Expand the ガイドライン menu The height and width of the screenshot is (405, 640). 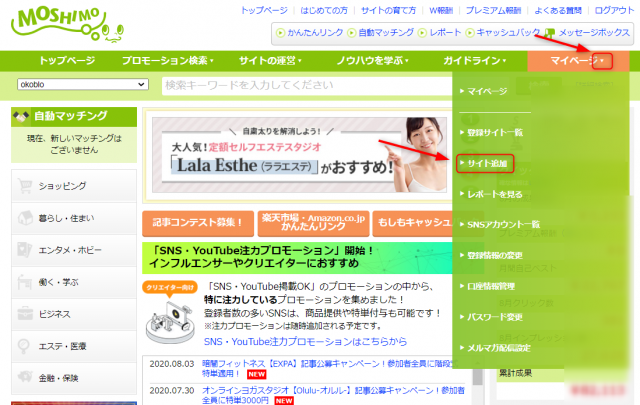tap(475, 61)
